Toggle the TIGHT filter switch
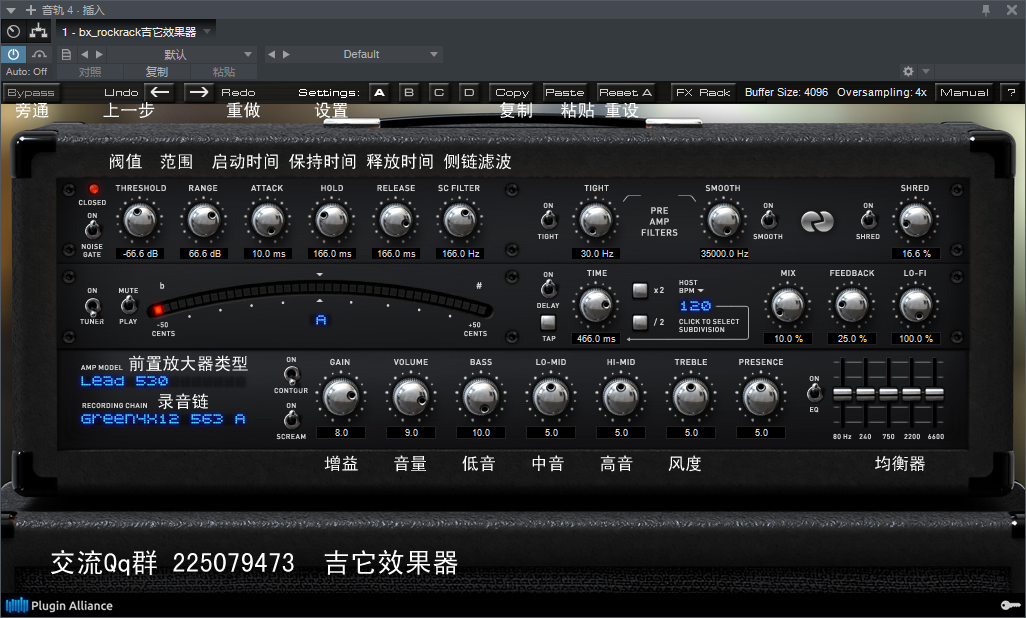1026x618 pixels. click(548, 218)
